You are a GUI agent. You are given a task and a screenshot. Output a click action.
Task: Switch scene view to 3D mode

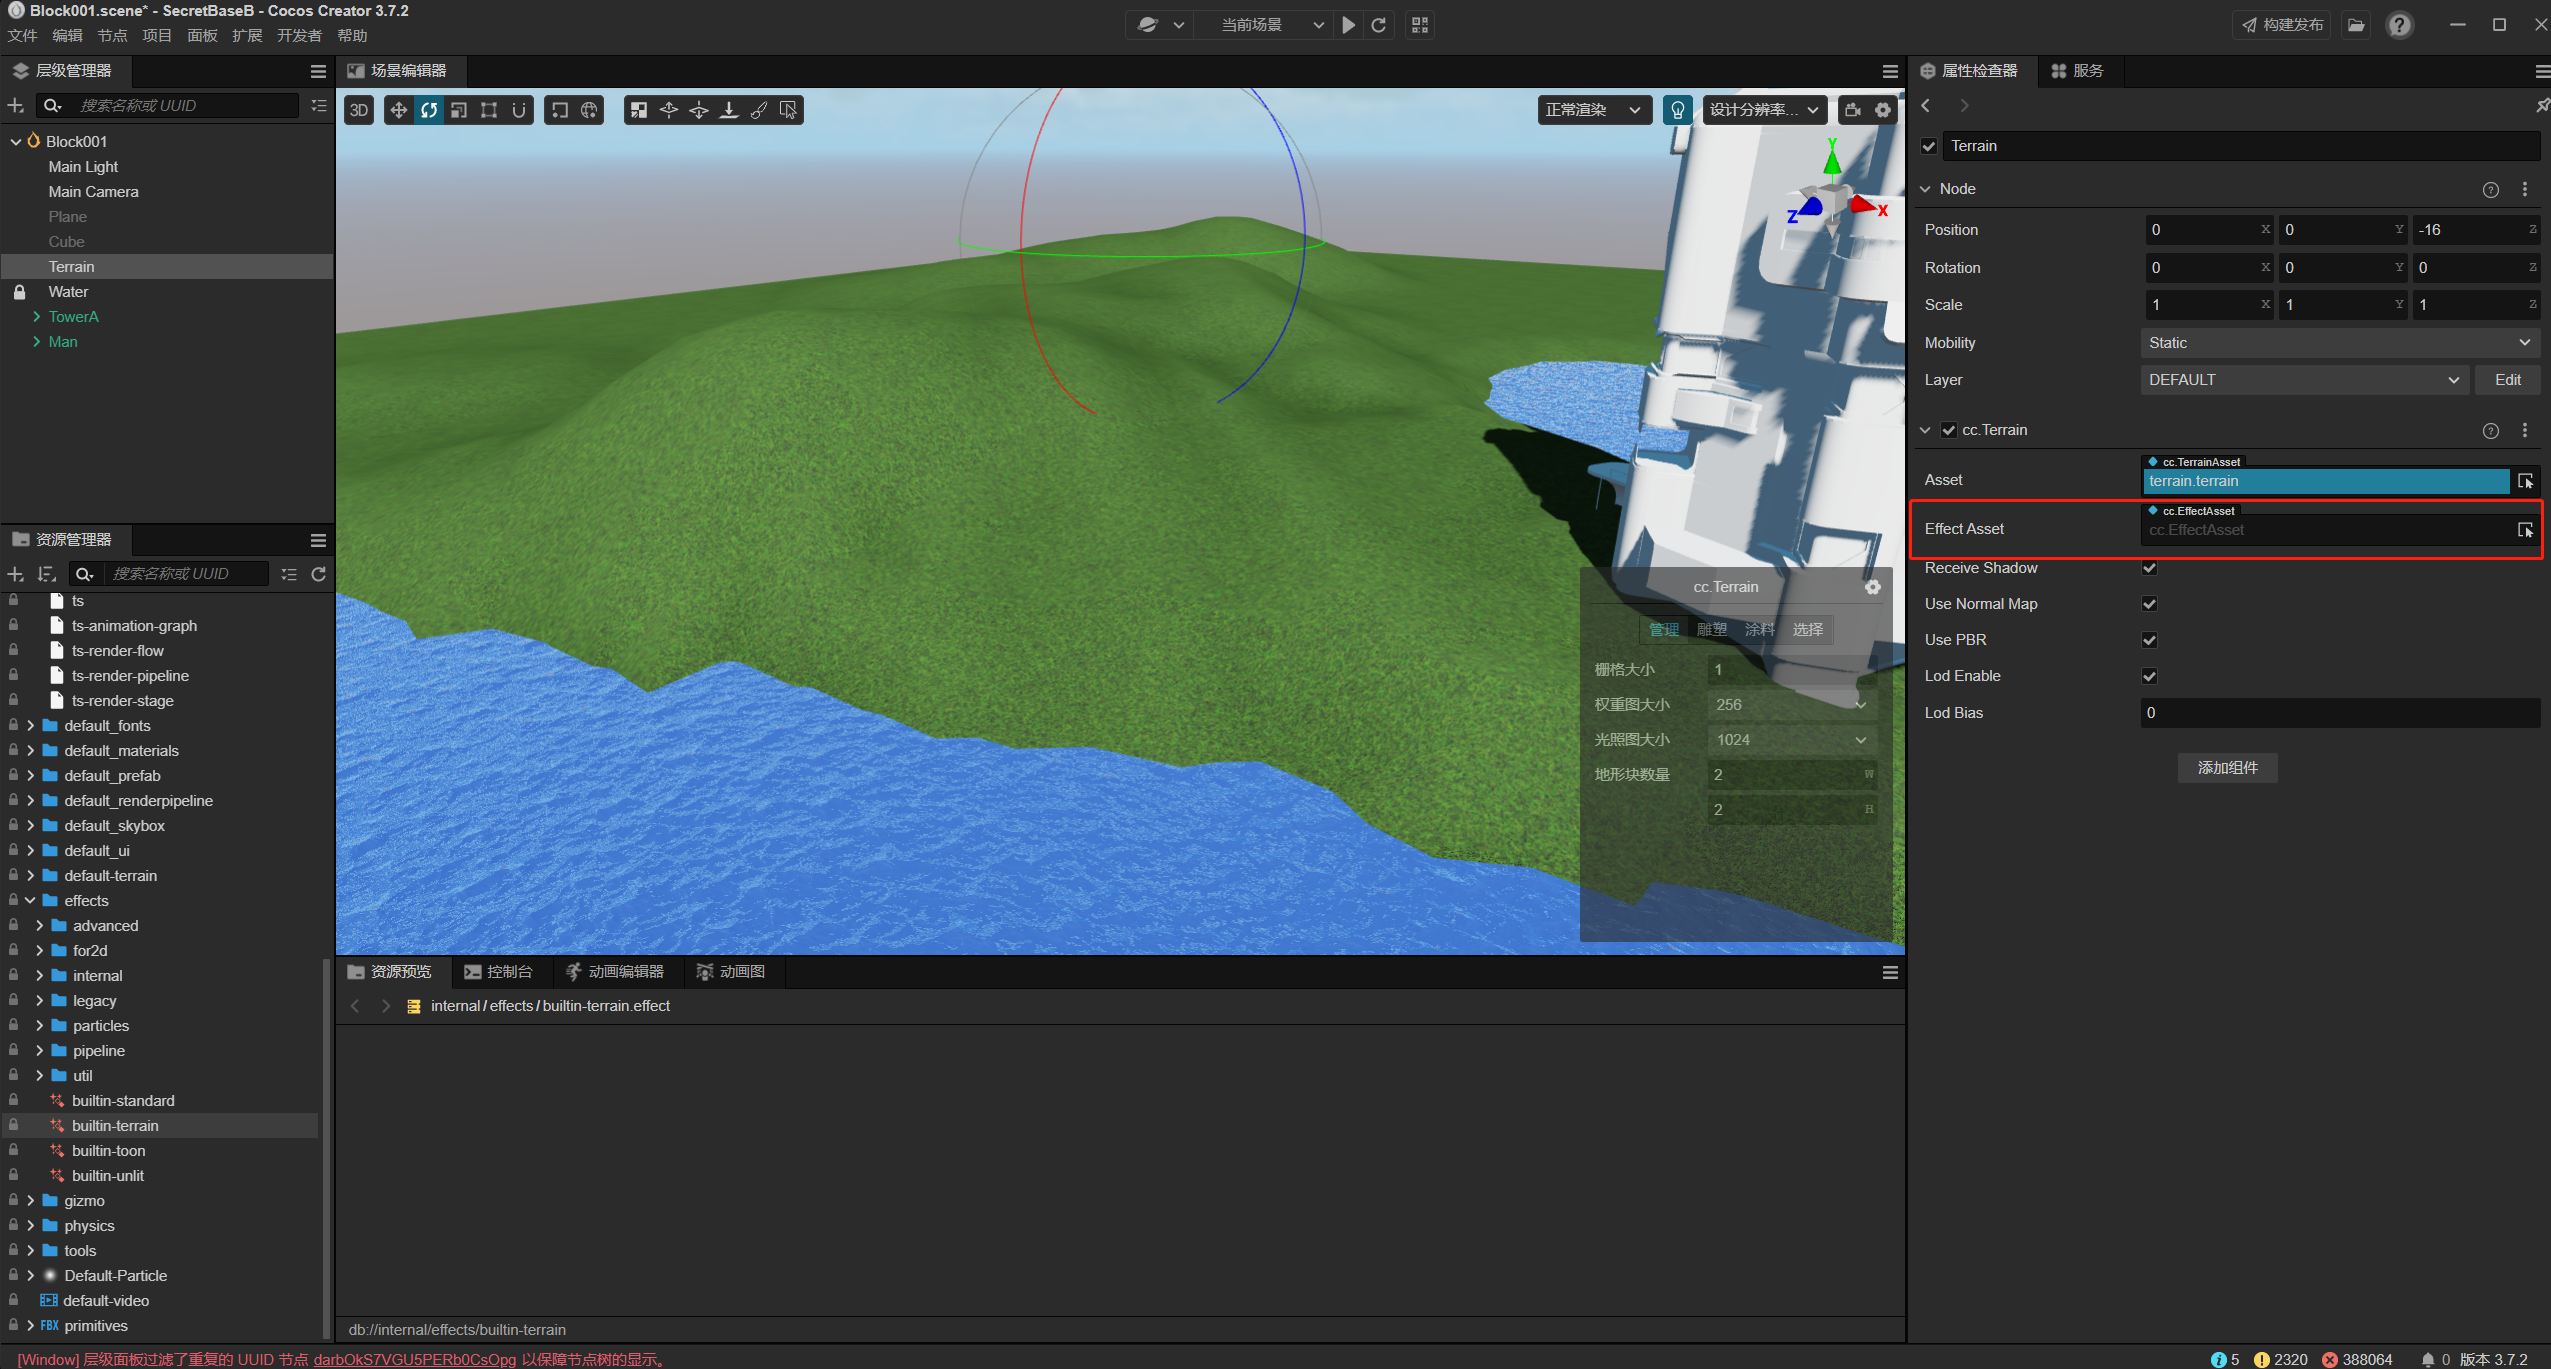(359, 110)
